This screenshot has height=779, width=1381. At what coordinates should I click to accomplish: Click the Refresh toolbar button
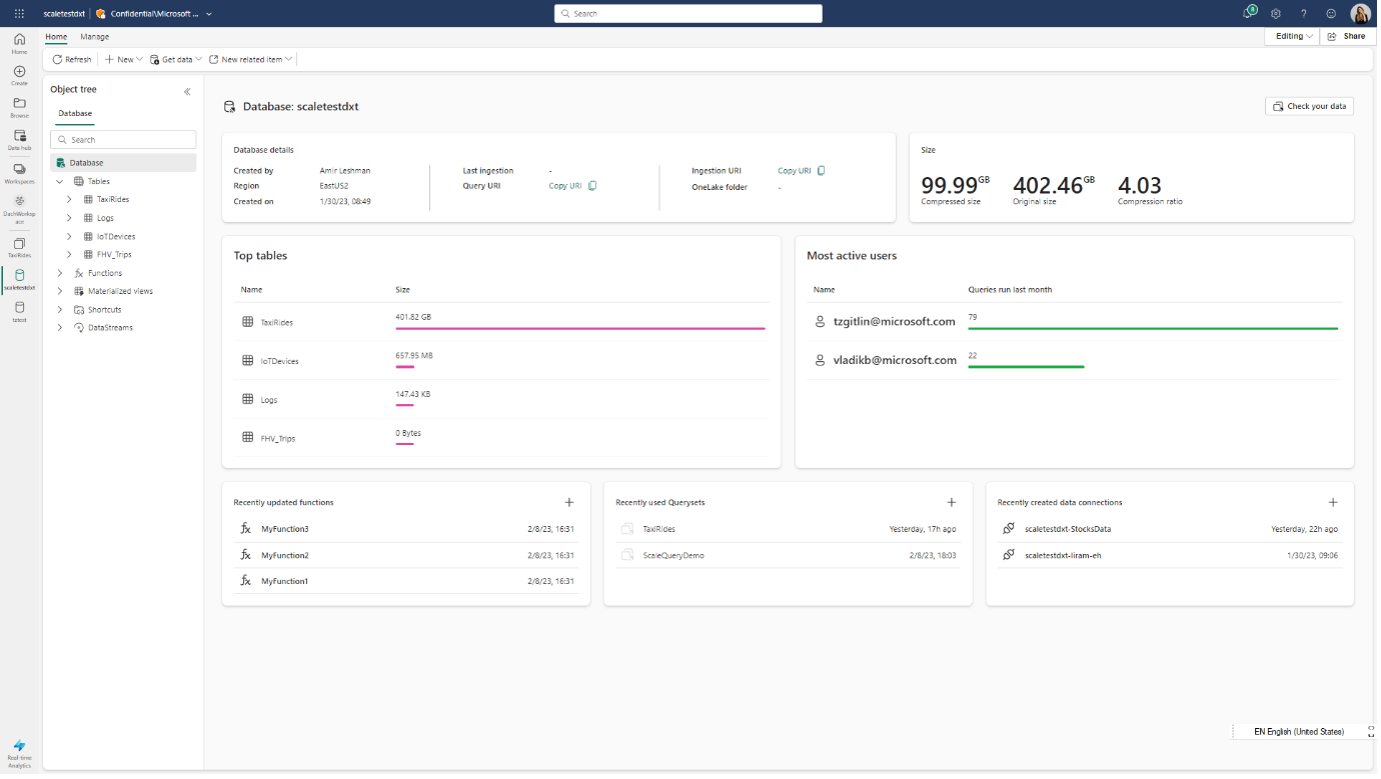tap(72, 60)
